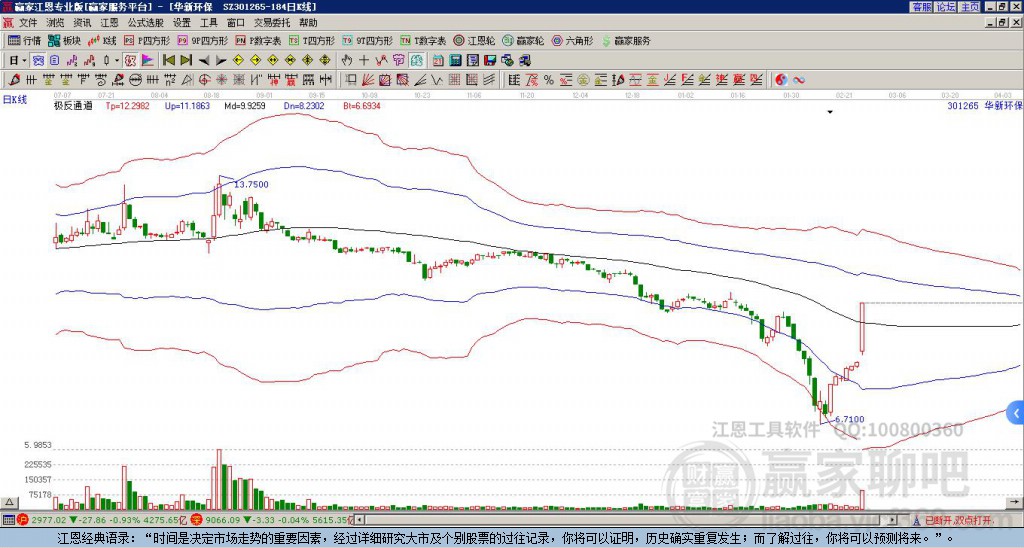This screenshot has height=548, width=1024.
Task: Open the 浏览 menu
Action: click(56, 23)
